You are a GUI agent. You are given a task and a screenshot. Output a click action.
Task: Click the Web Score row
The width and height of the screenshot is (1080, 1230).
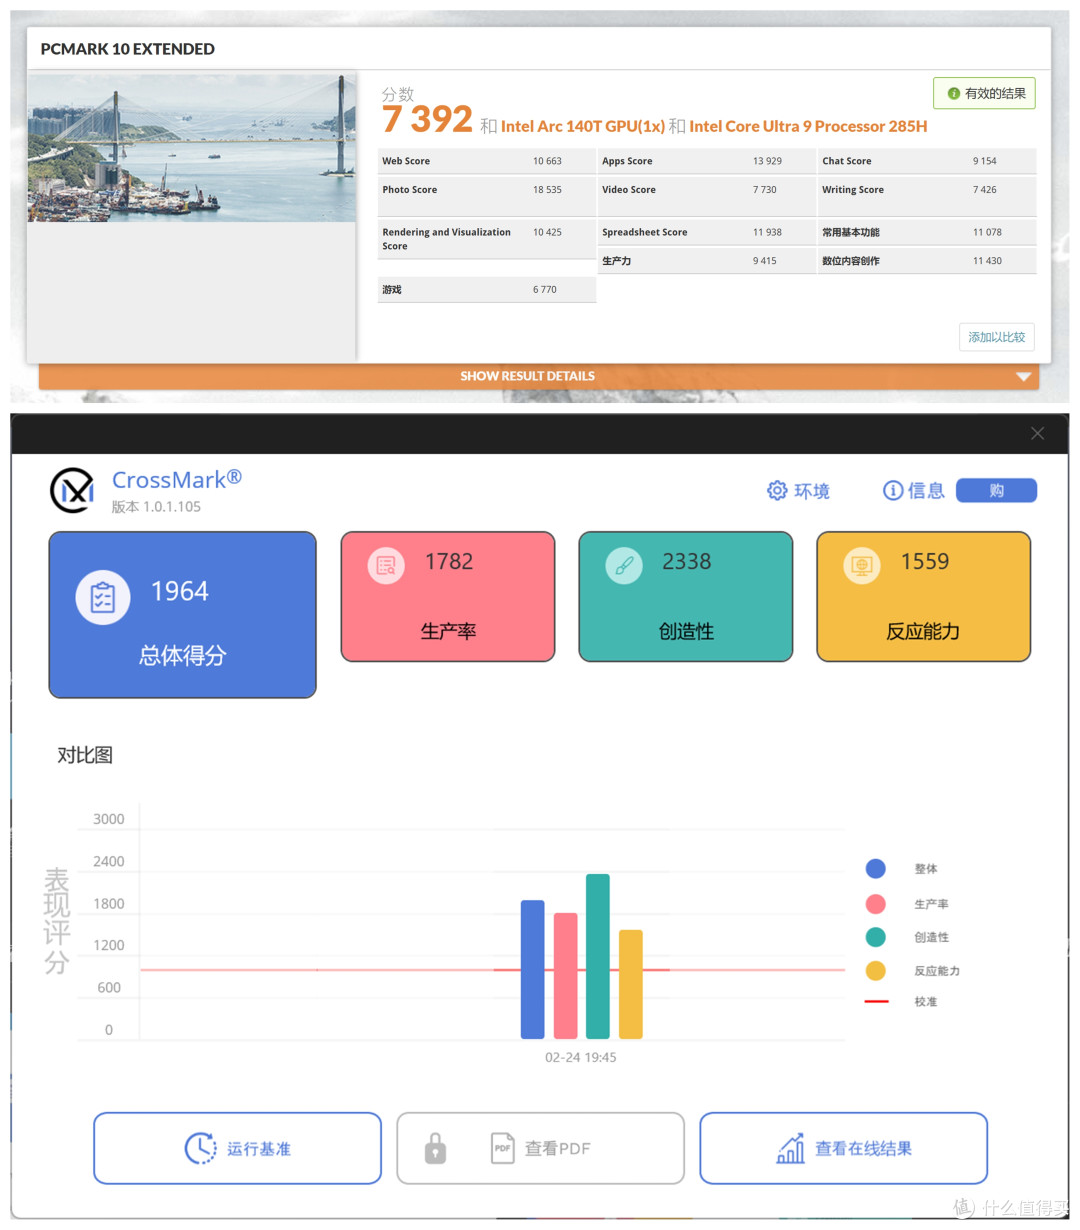click(487, 161)
